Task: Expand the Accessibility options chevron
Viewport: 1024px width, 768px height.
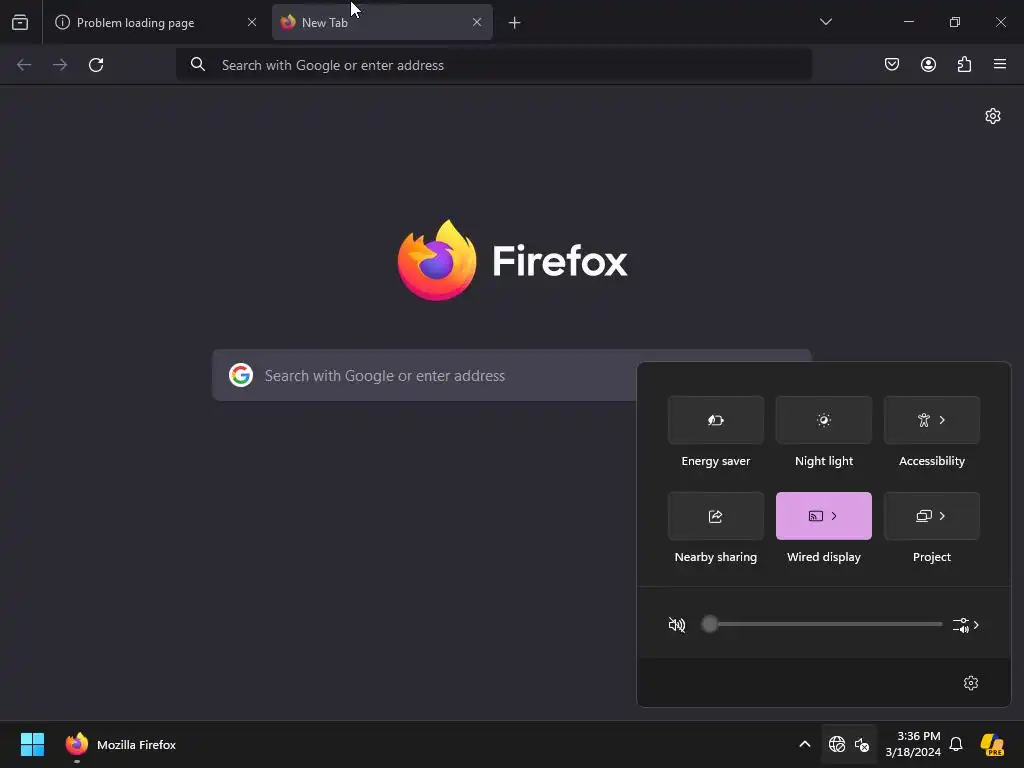Action: click(942, 420)
